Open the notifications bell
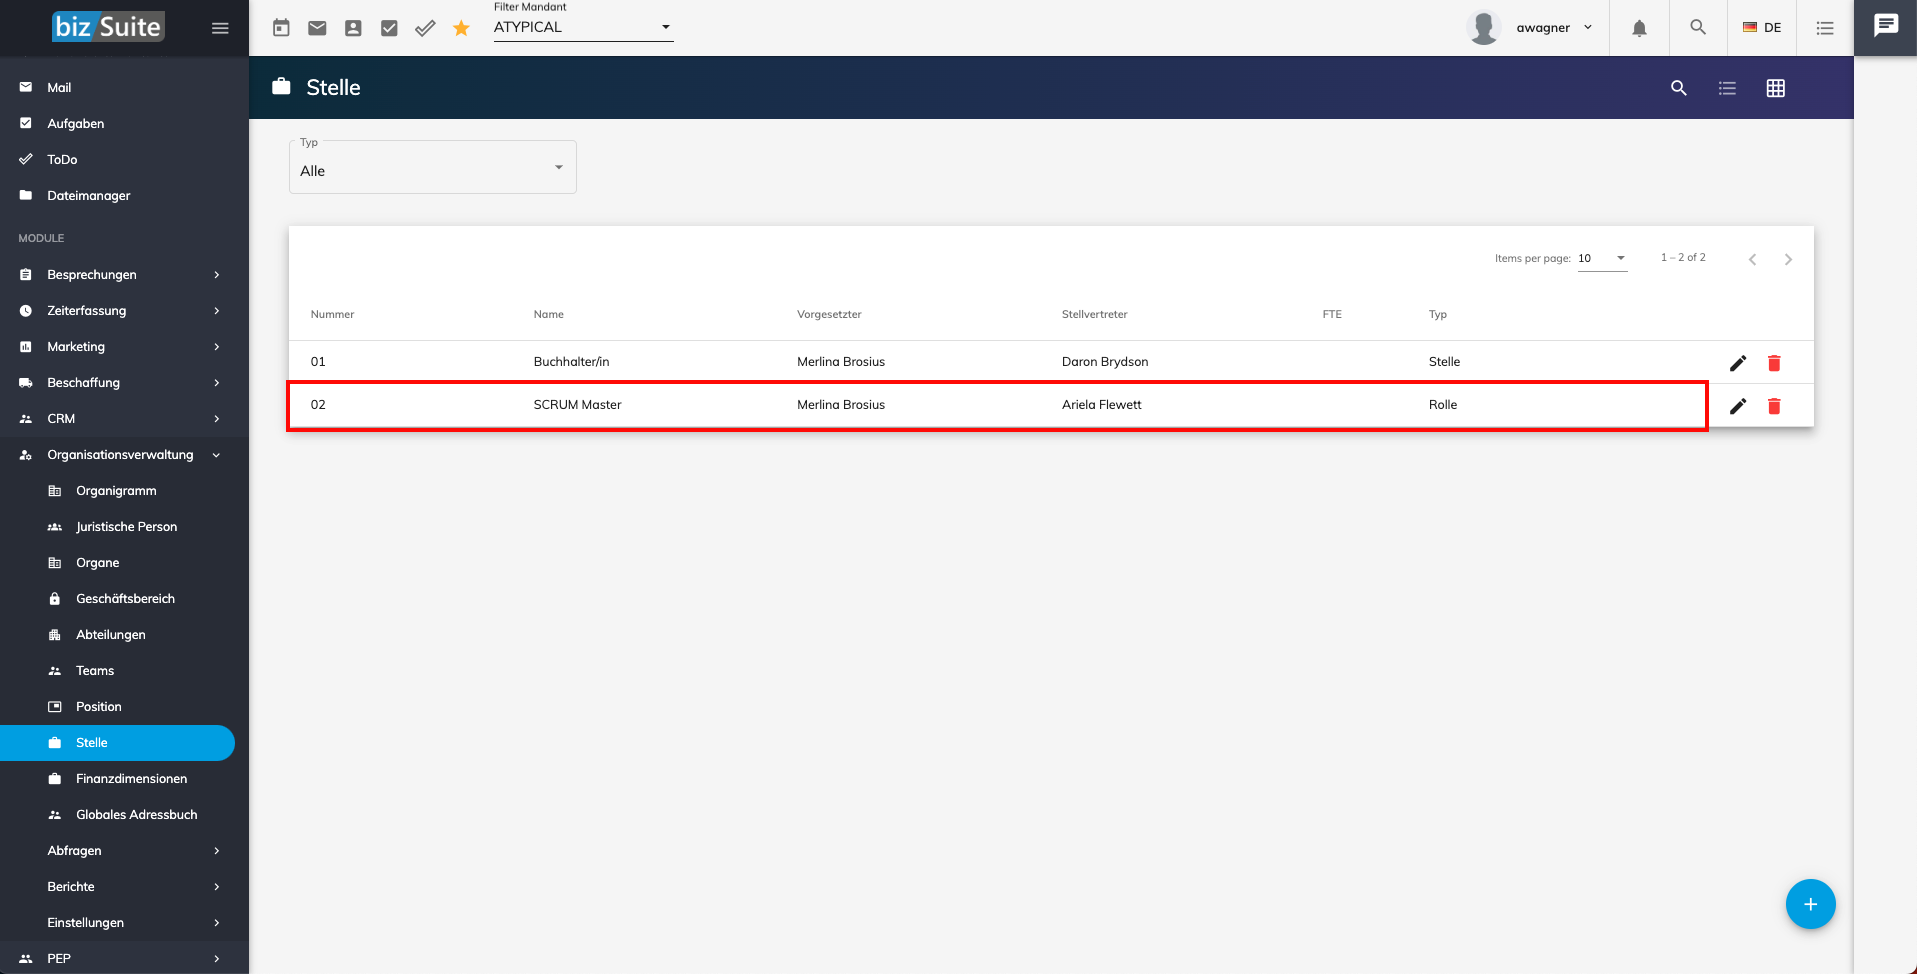Screen dimensions: 1917x974 (1639, 28)
